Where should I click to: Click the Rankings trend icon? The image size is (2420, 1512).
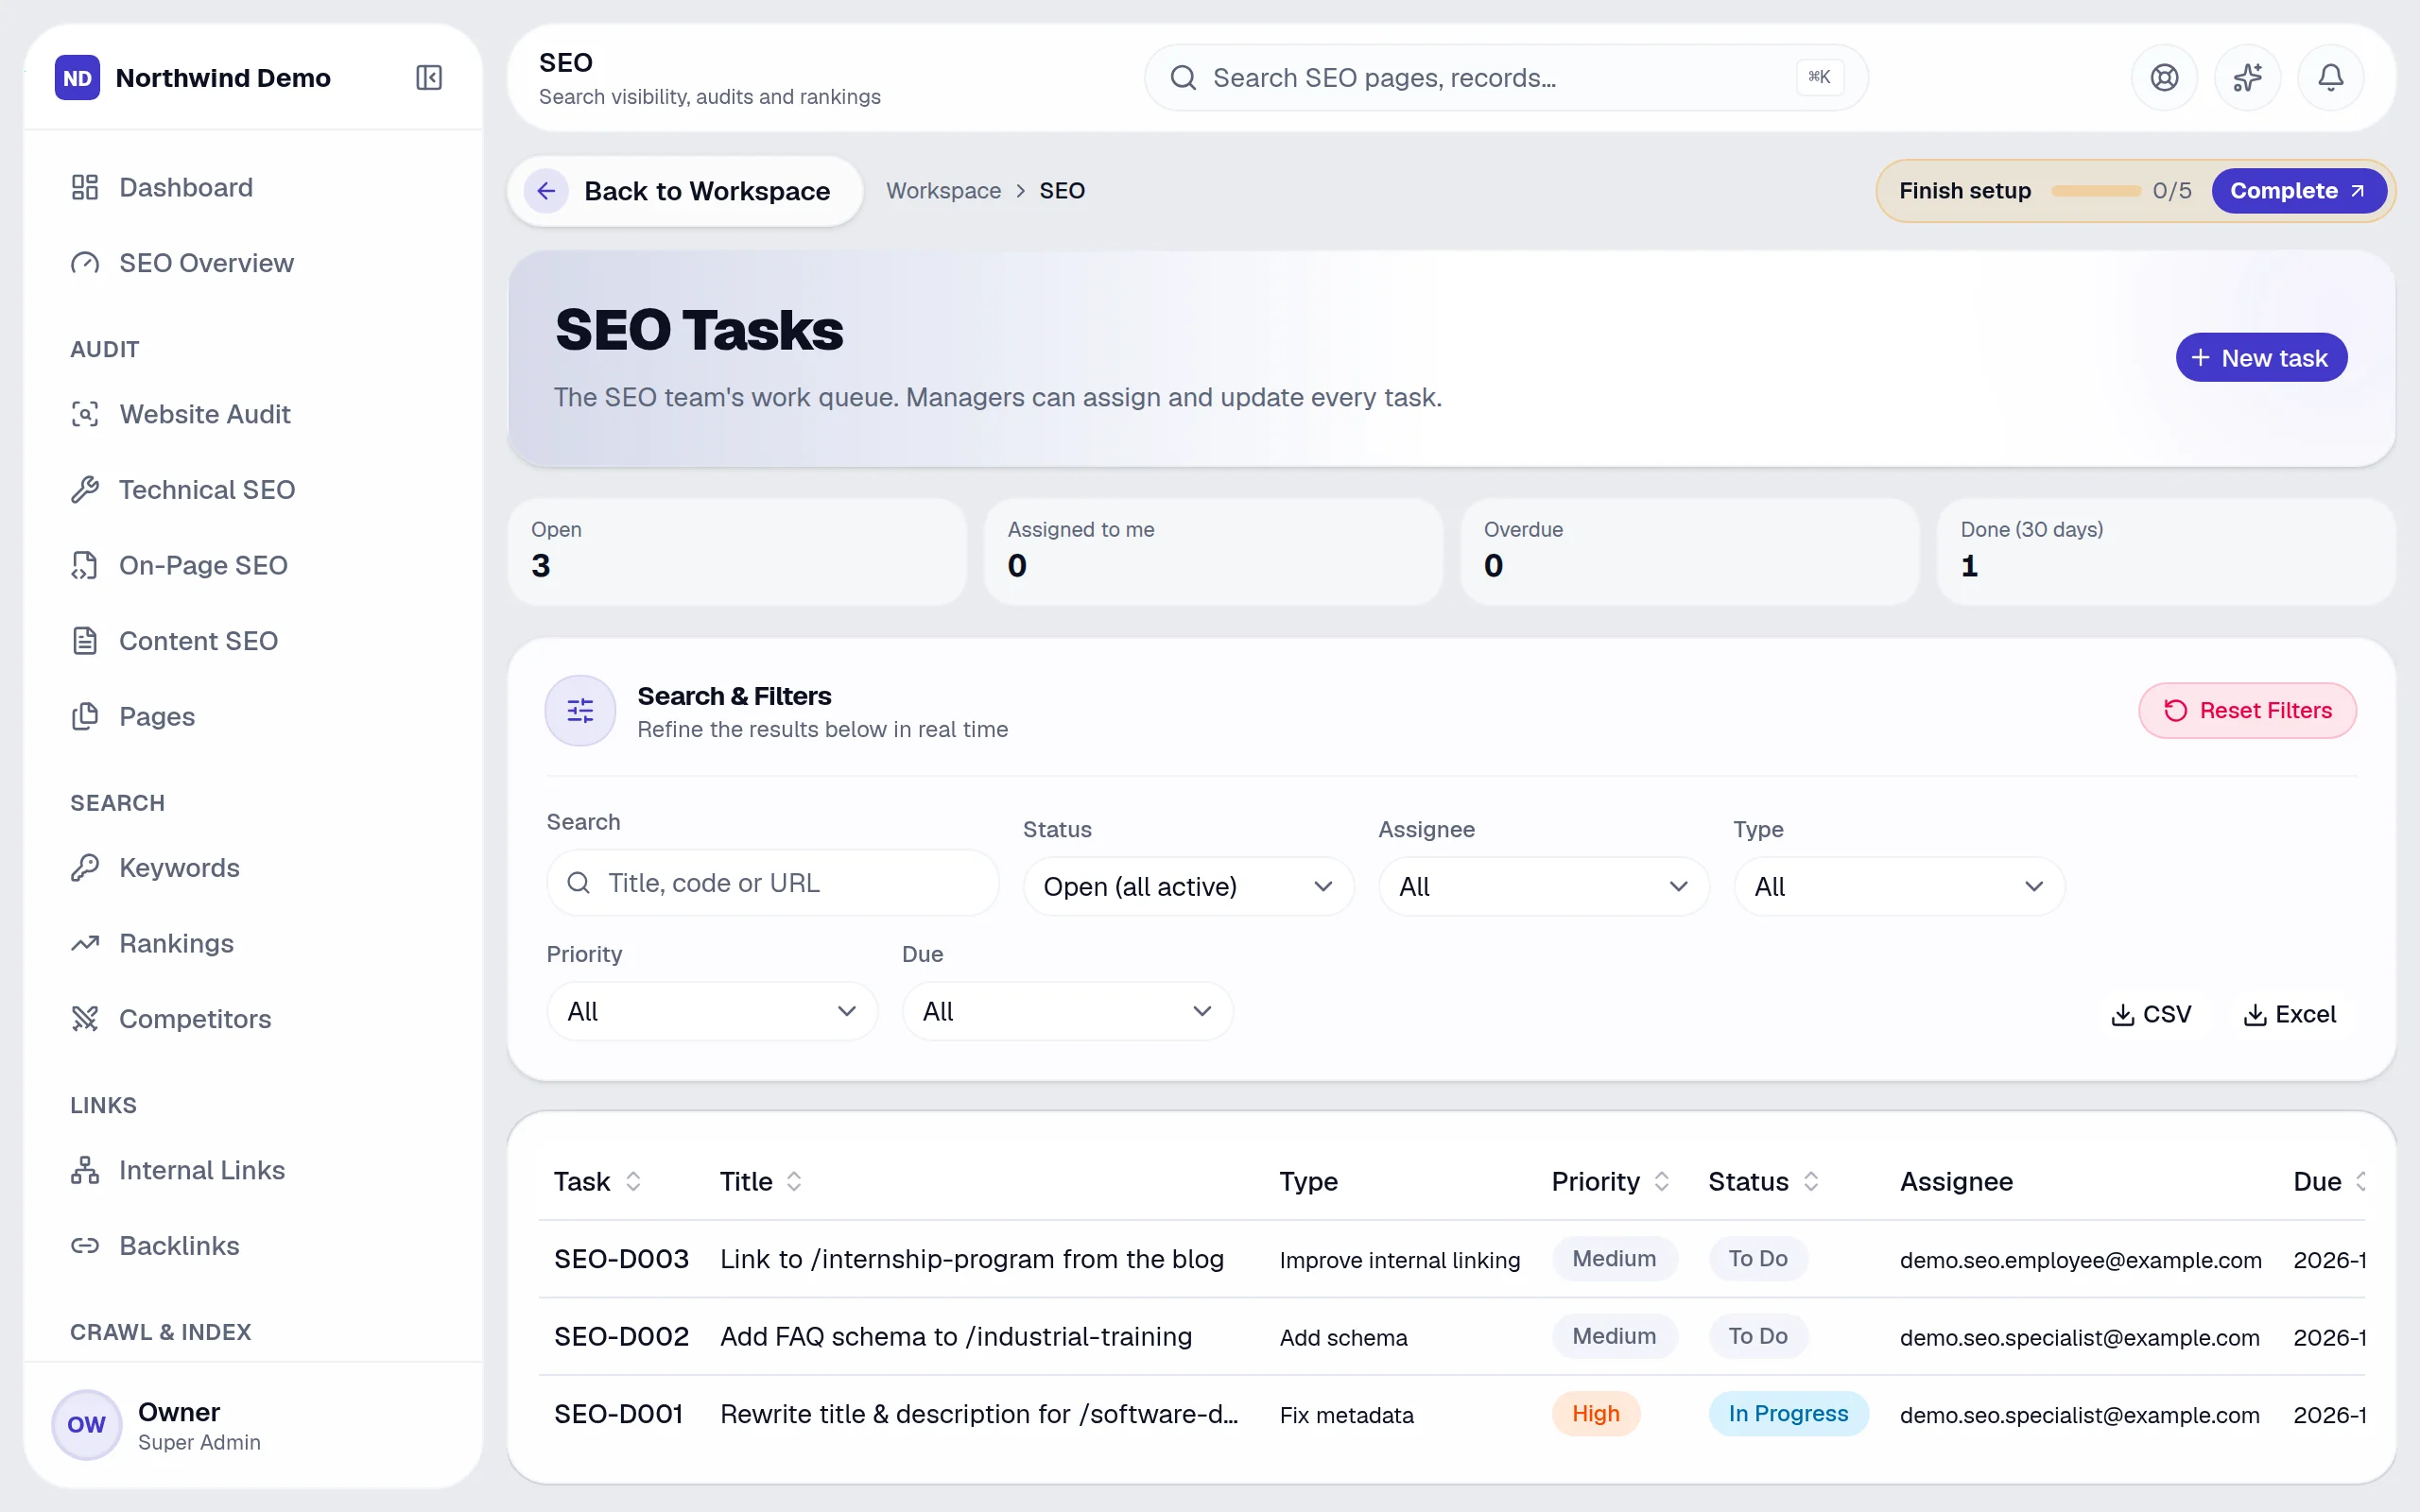coord(85,943)
